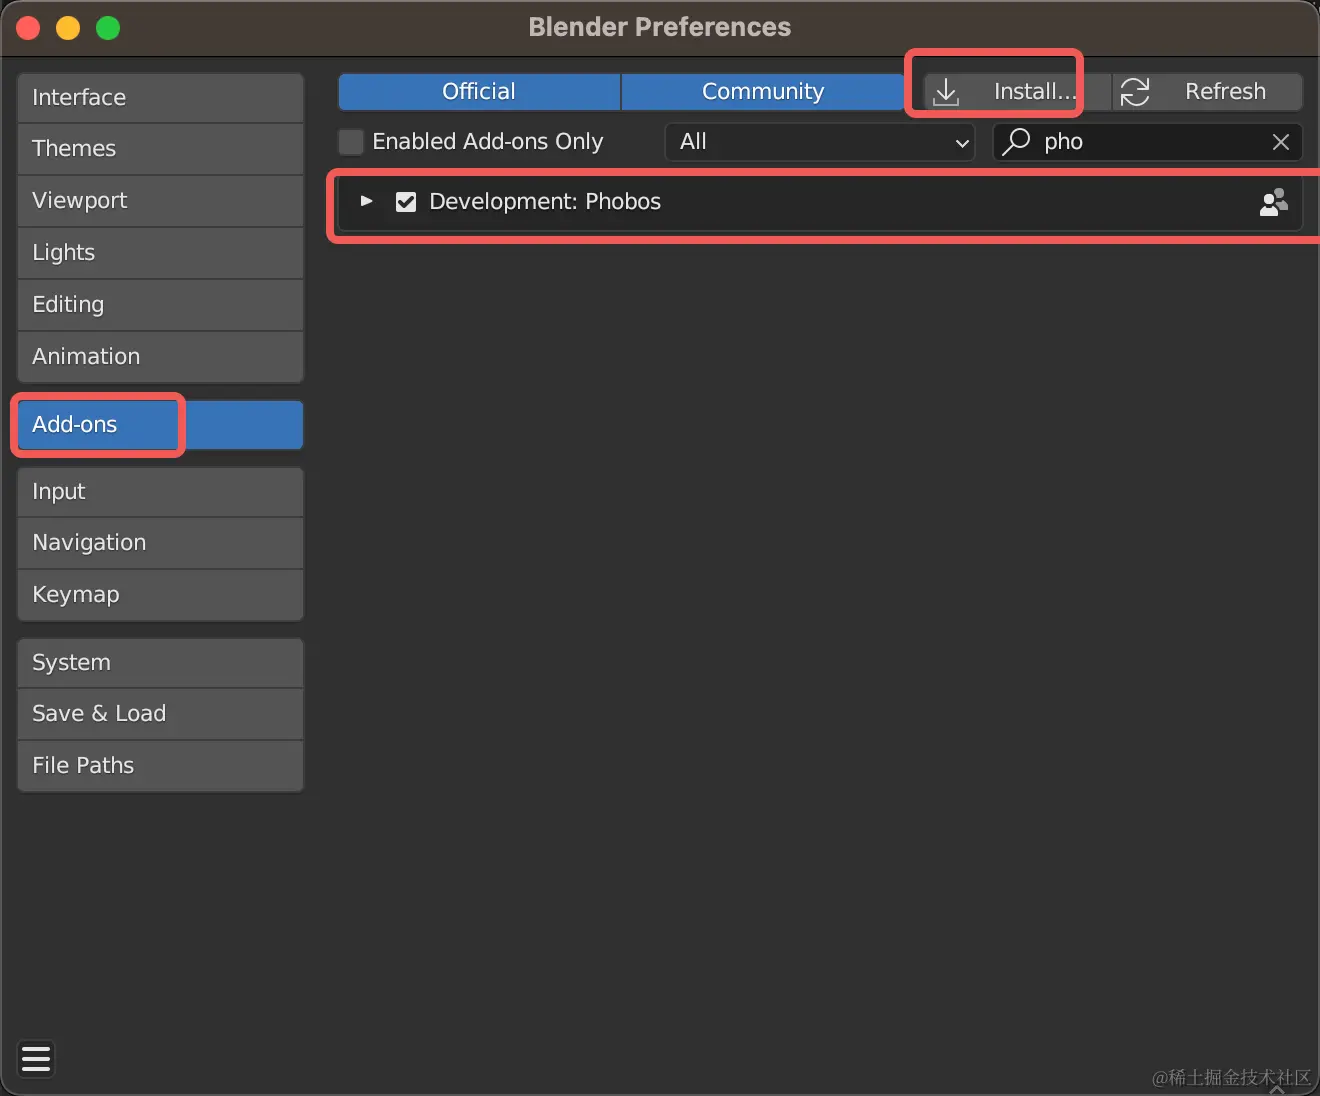The image size is (1320, 1096).
Task: Expand the Development: Phobos add-on details
Action: pos(366,202)
